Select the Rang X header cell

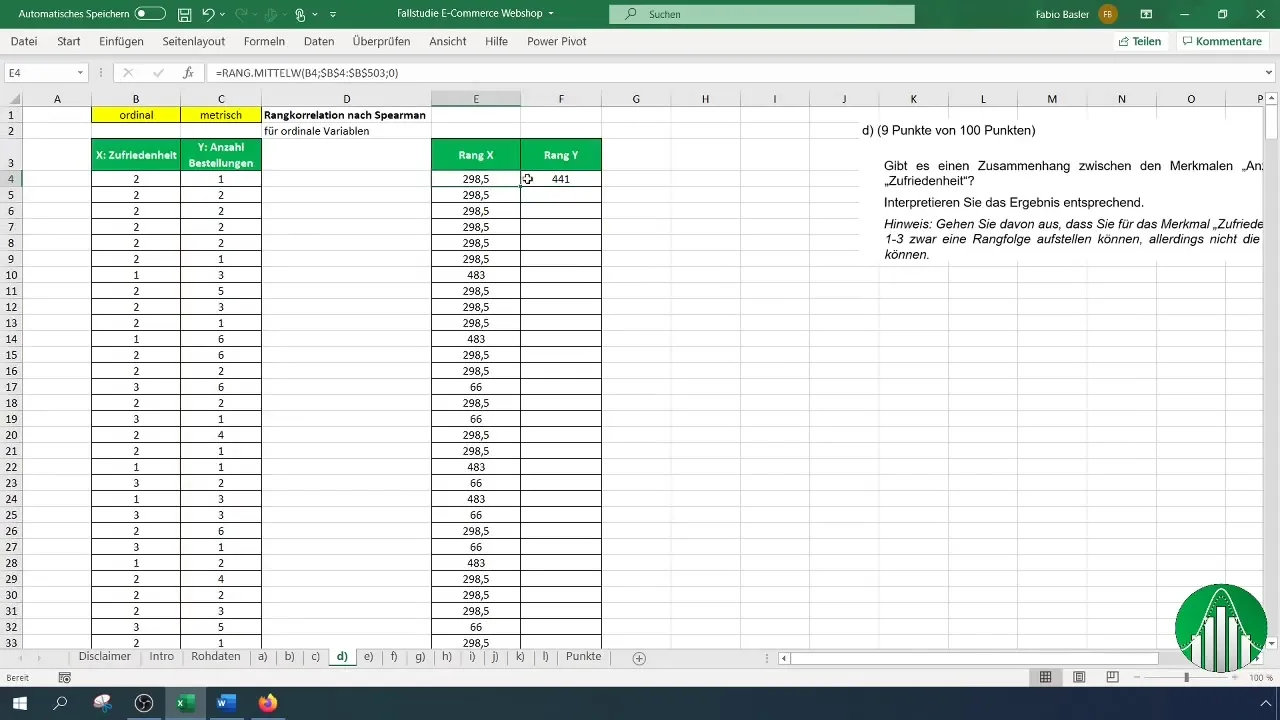click(476, 155)
